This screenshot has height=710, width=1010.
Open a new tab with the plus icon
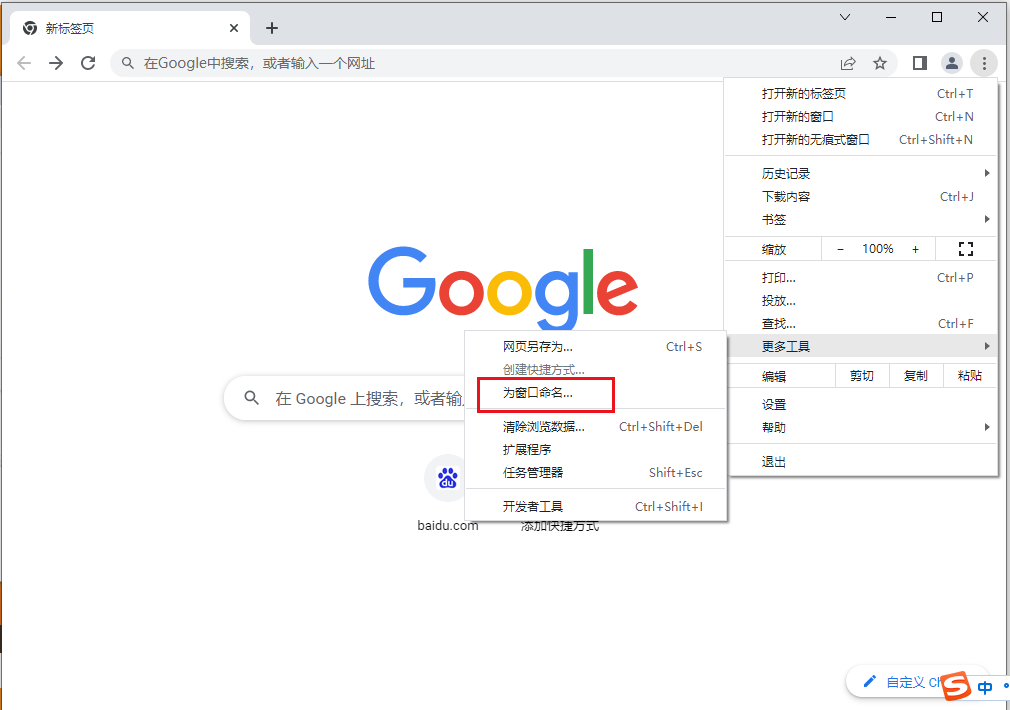click(x=272, y=28)
